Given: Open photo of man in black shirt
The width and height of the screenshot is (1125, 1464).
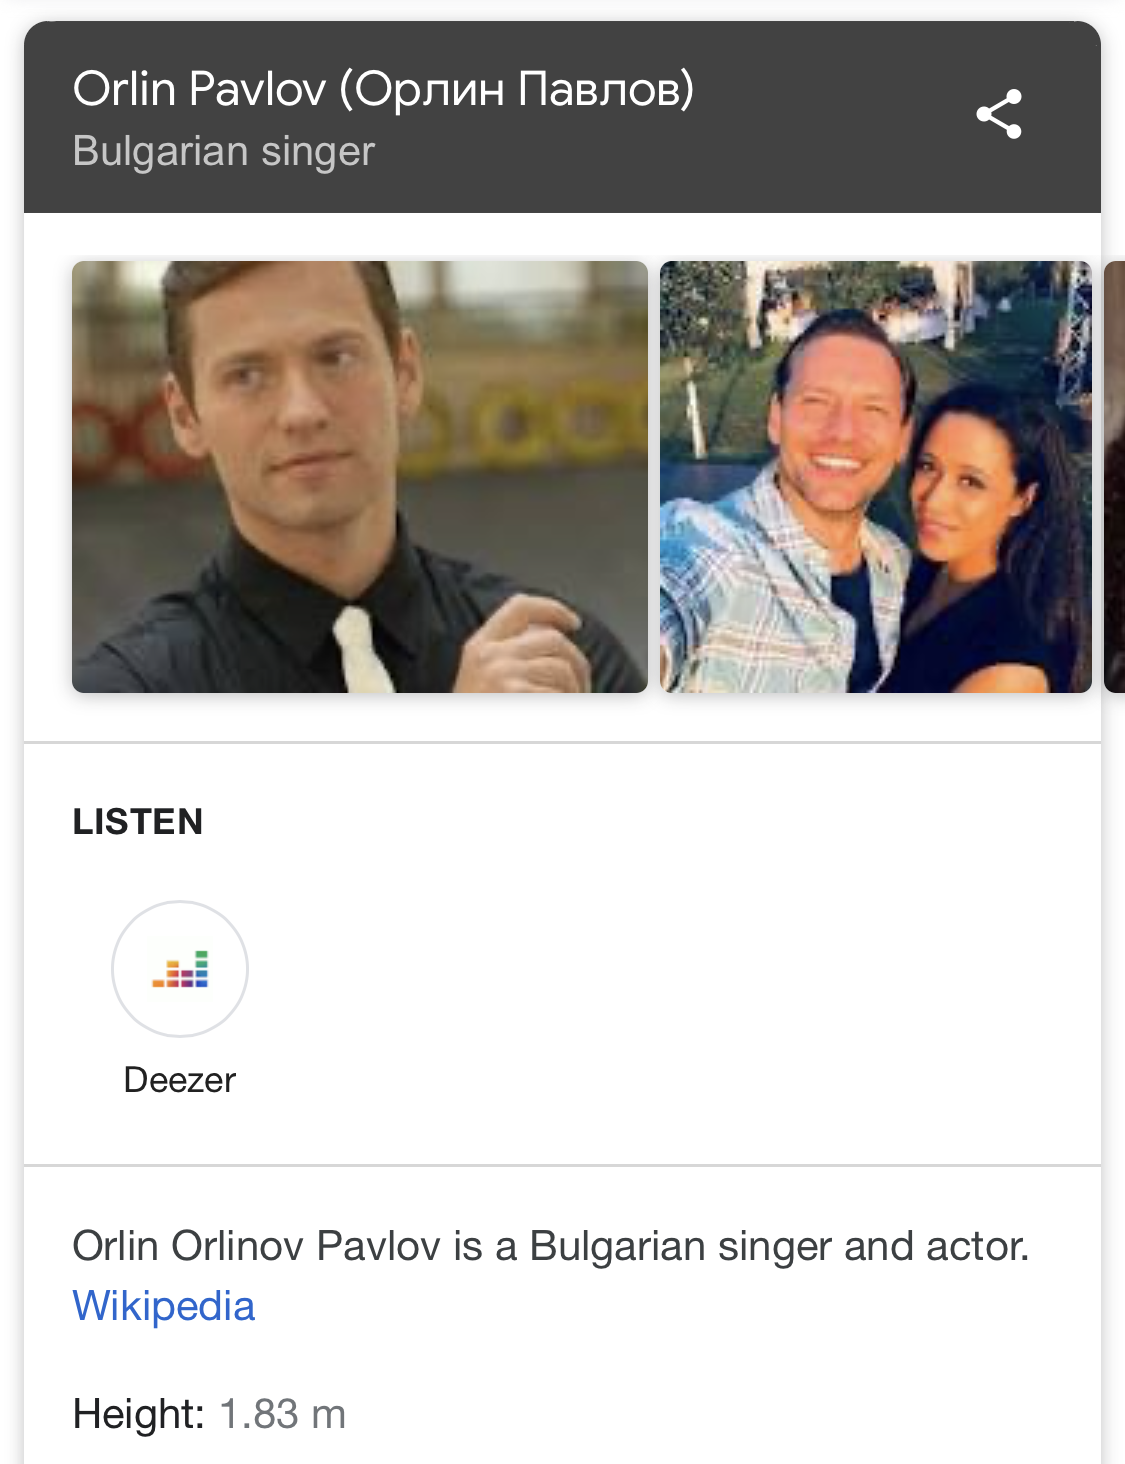Looking at the screenshot, I should [x=360, y=477].
